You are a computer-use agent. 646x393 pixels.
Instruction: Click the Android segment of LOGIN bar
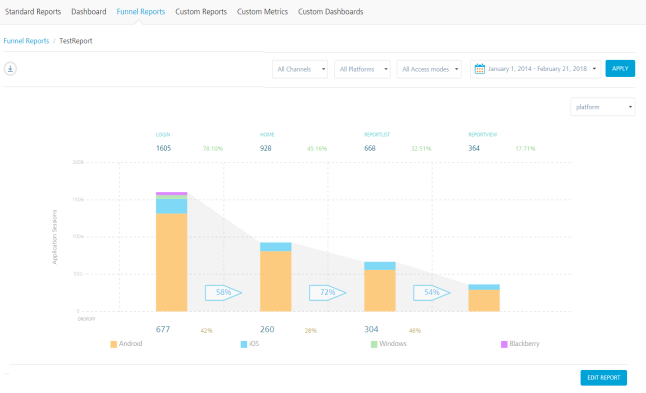(x=171, y=262)
